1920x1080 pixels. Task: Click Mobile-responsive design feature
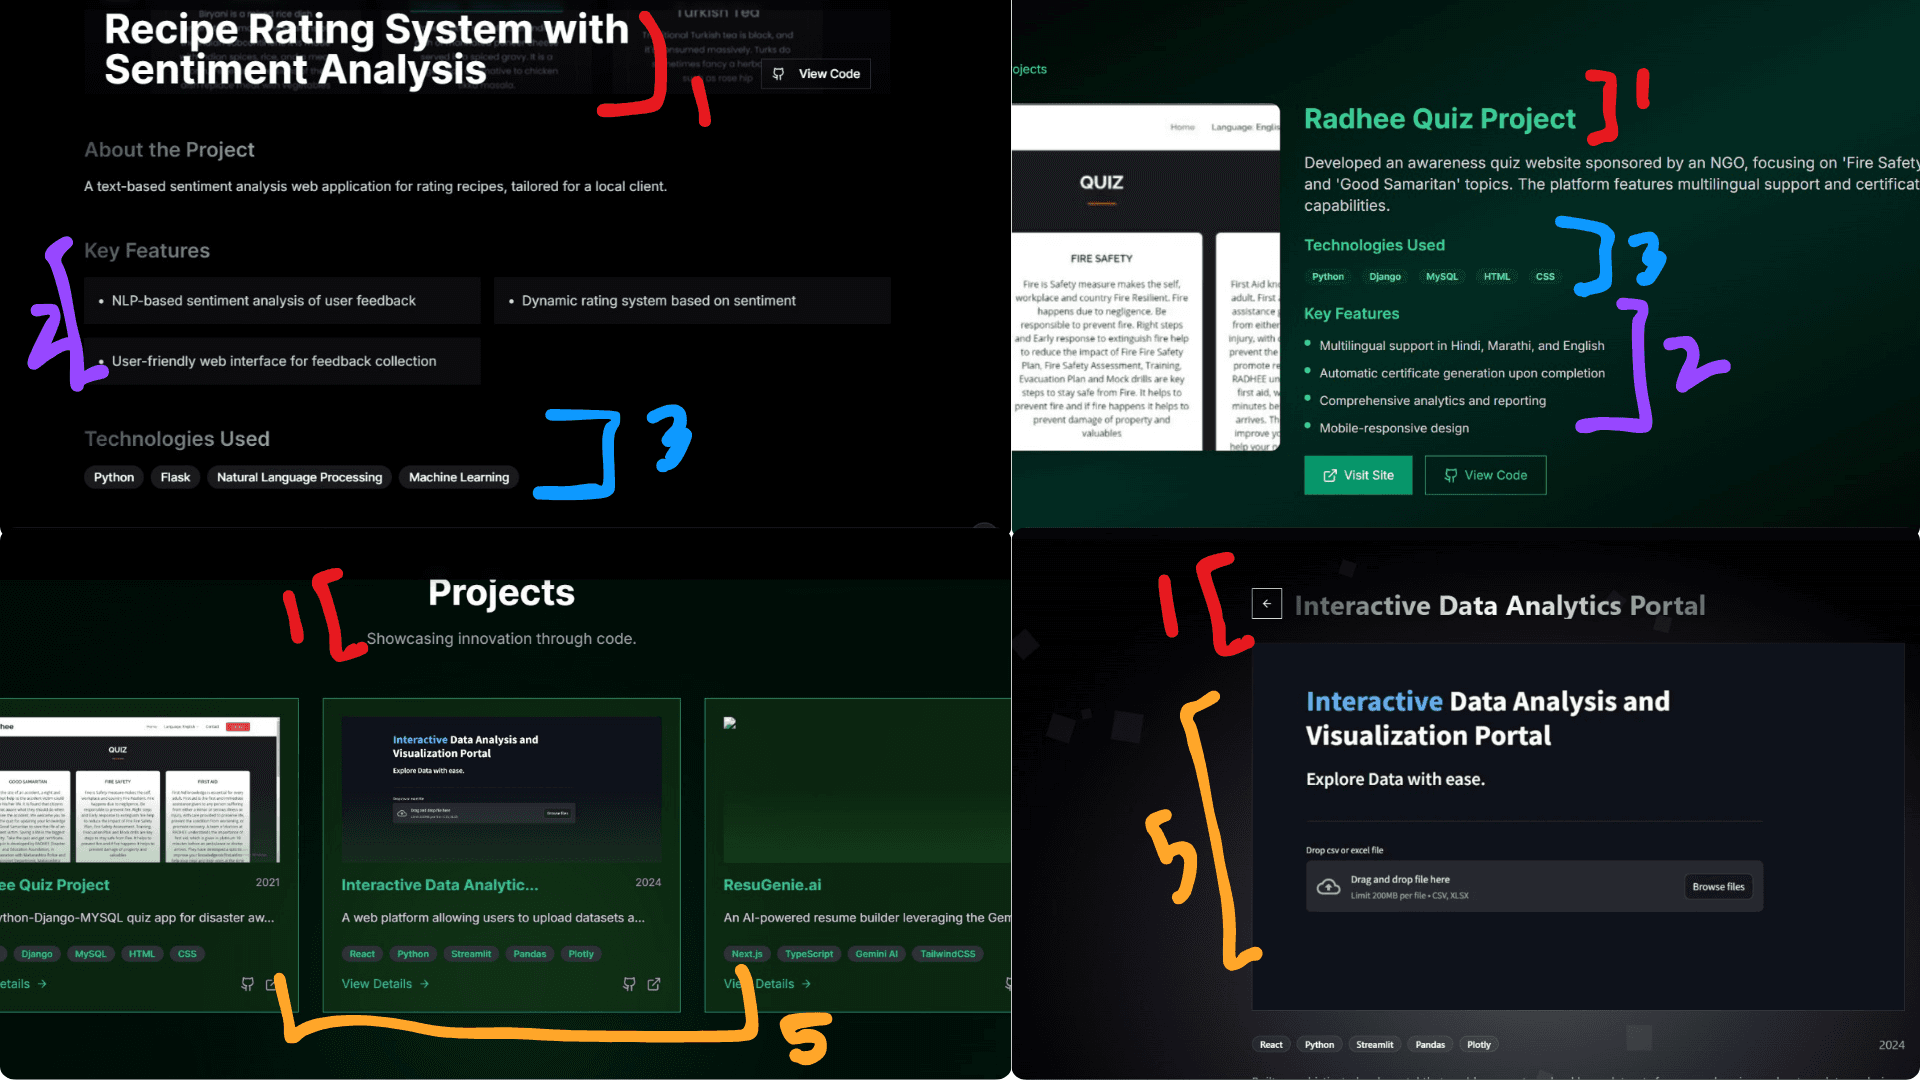pos(1394,428)
